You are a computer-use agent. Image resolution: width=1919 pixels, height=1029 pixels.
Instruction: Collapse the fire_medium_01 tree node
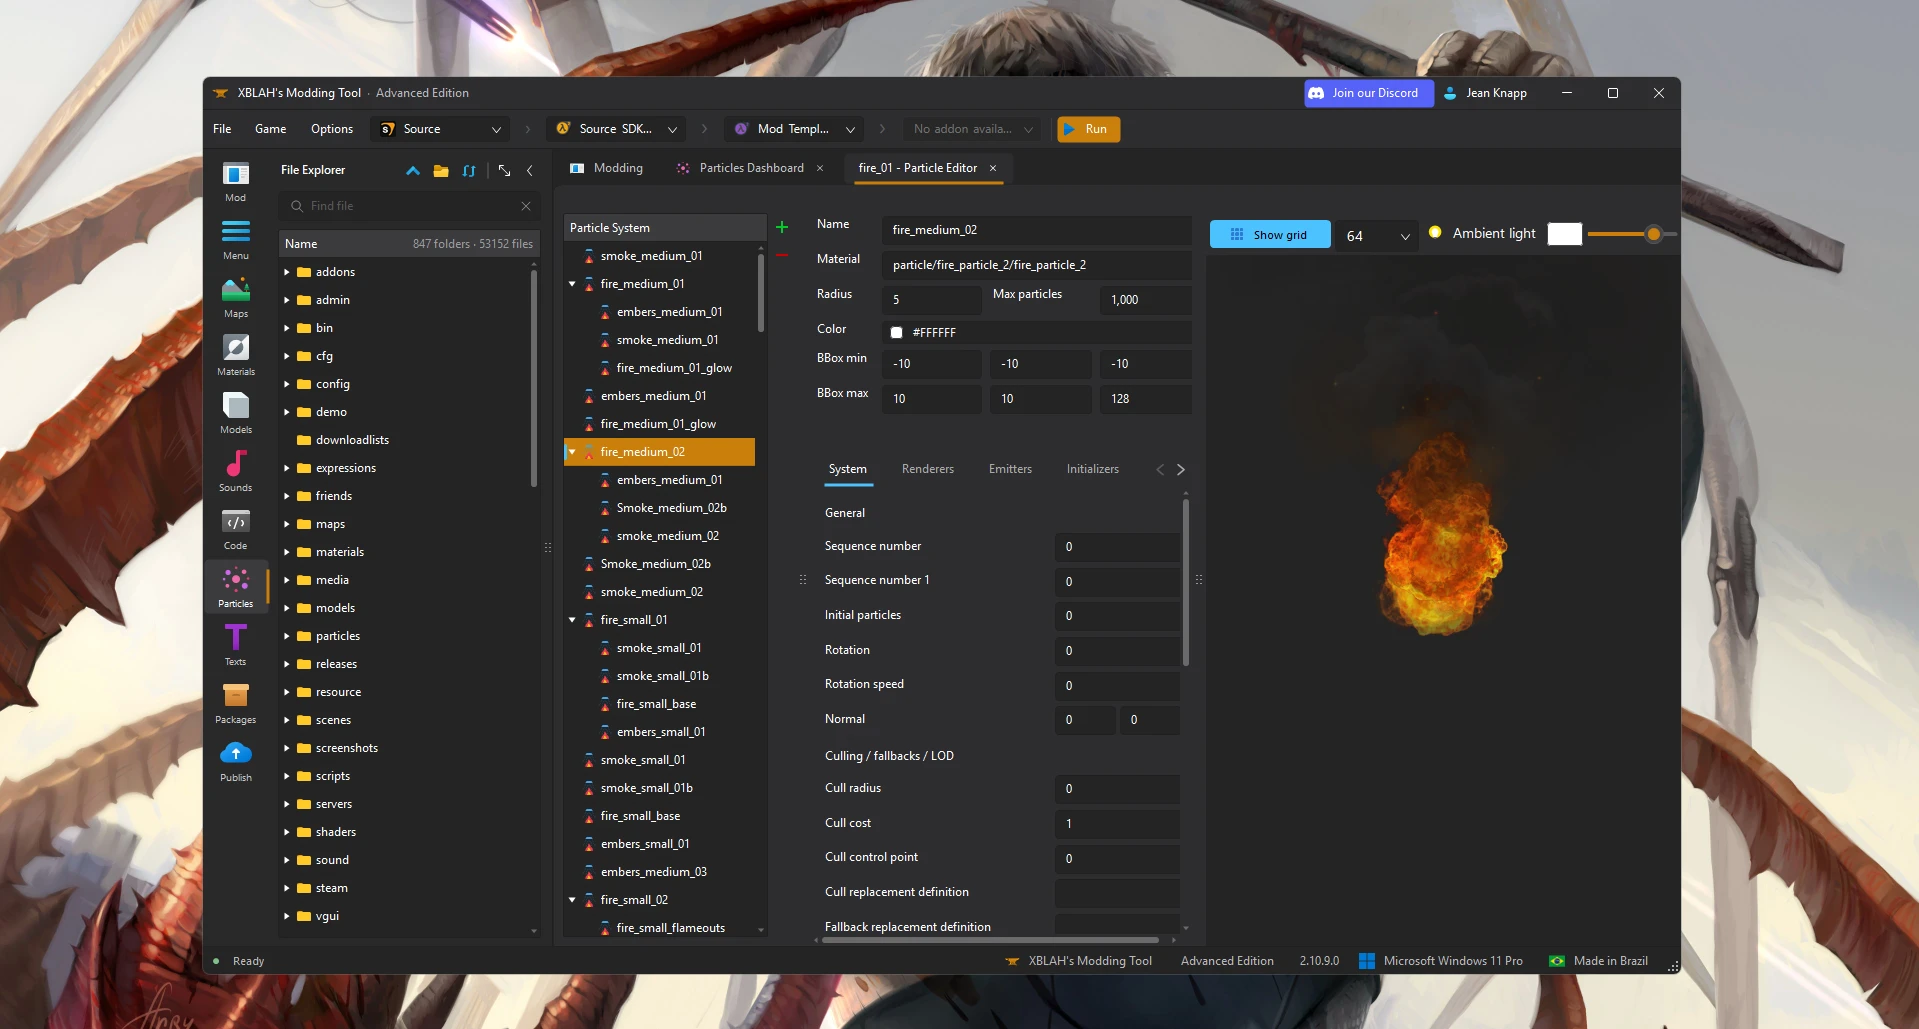click(x=572, y=284)
